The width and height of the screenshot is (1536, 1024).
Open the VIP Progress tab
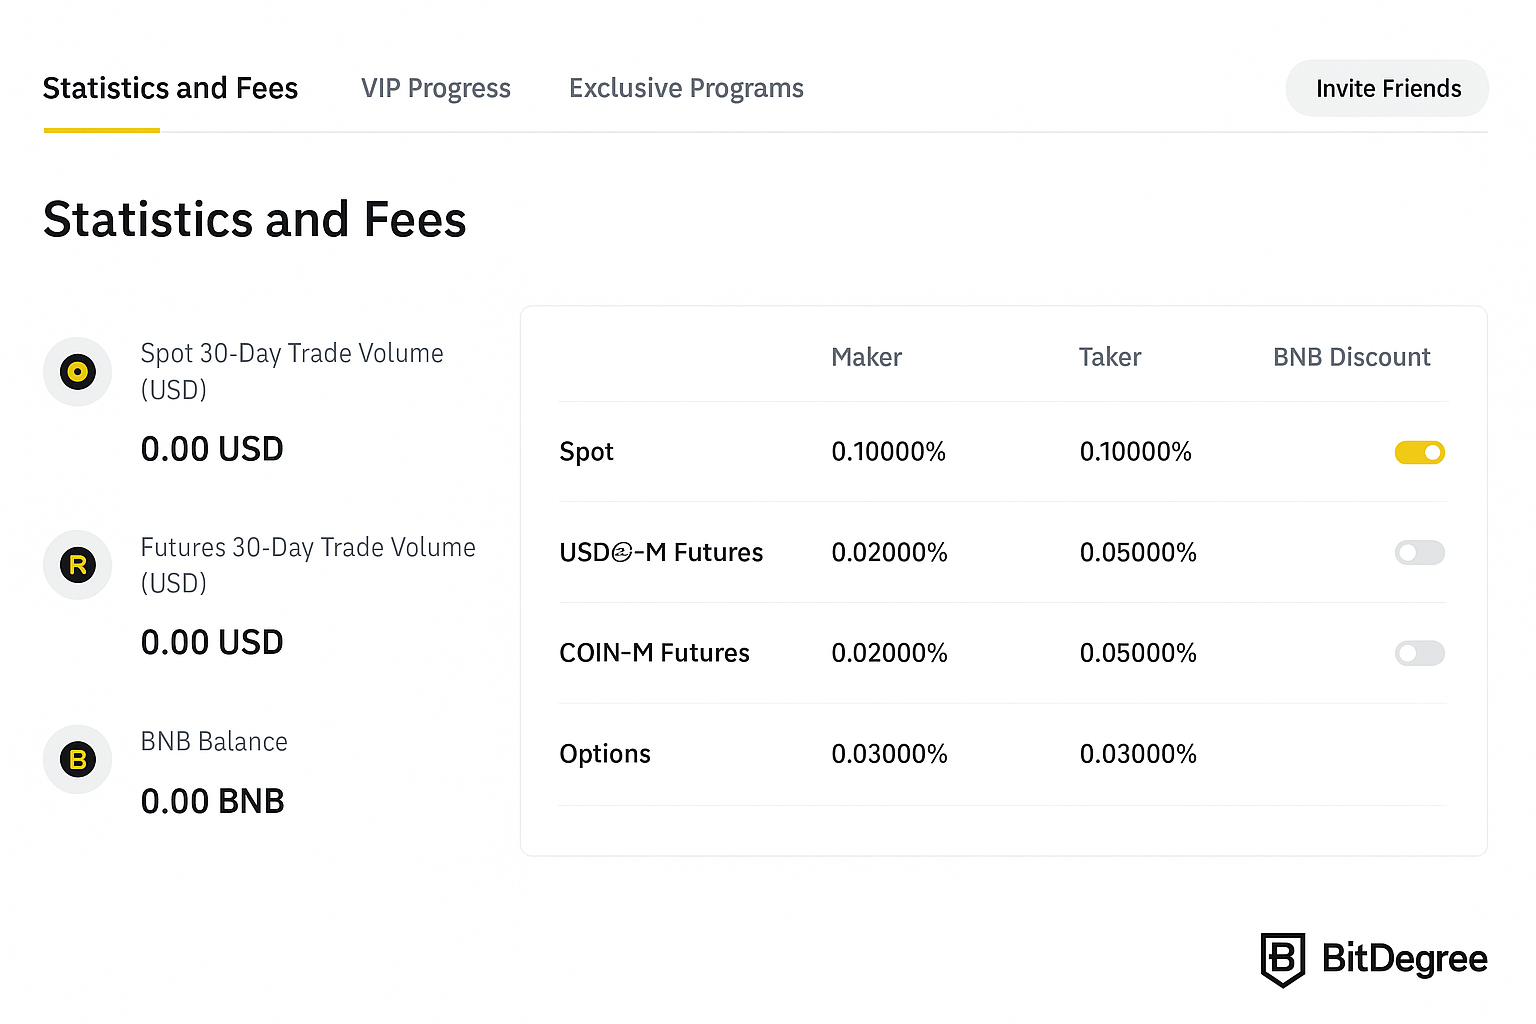(436, 89)
